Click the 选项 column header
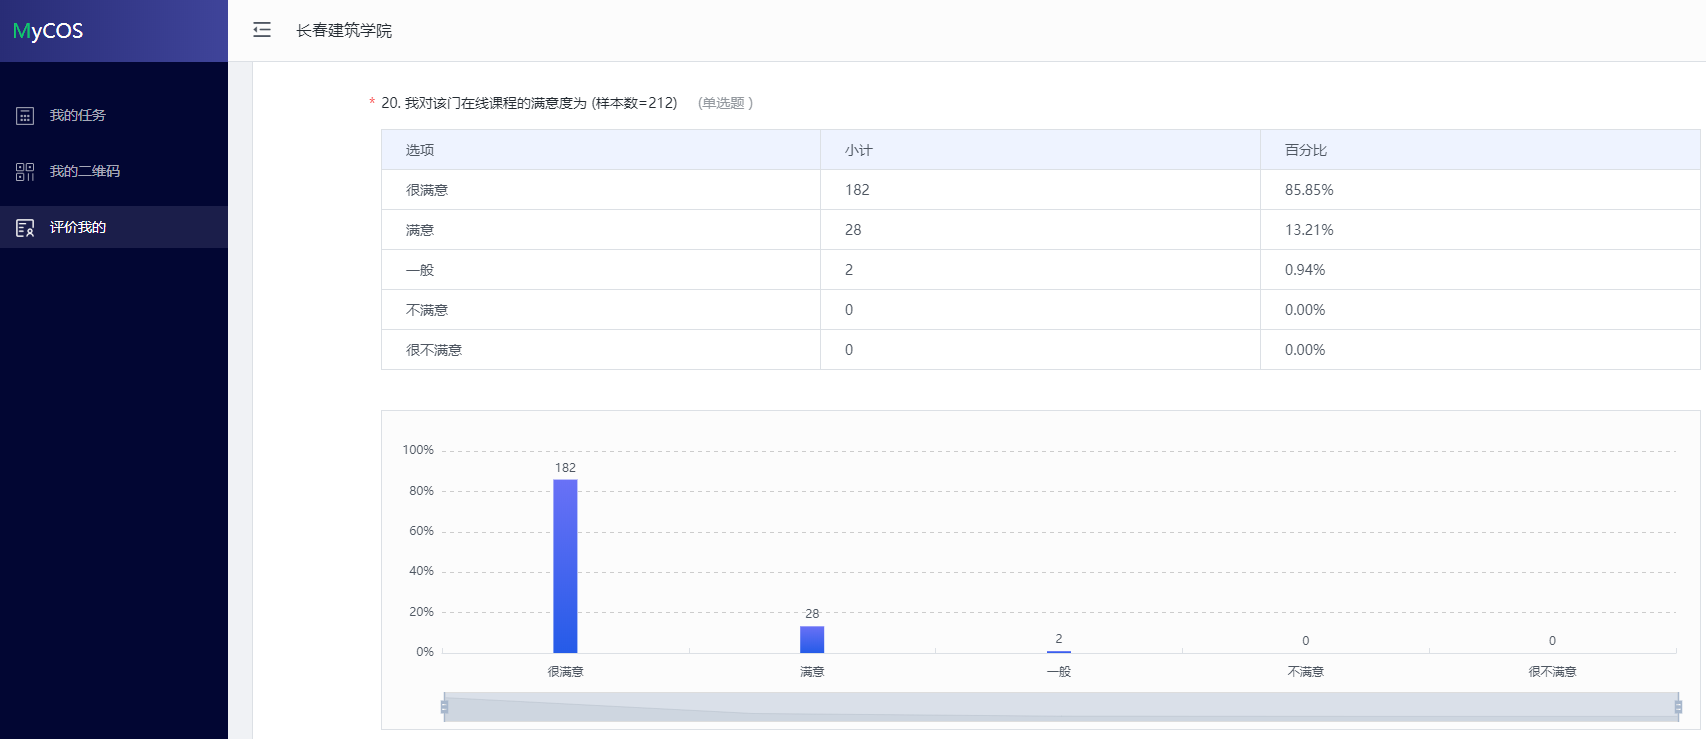This screenshot has height=739, width=1706. 420,150
